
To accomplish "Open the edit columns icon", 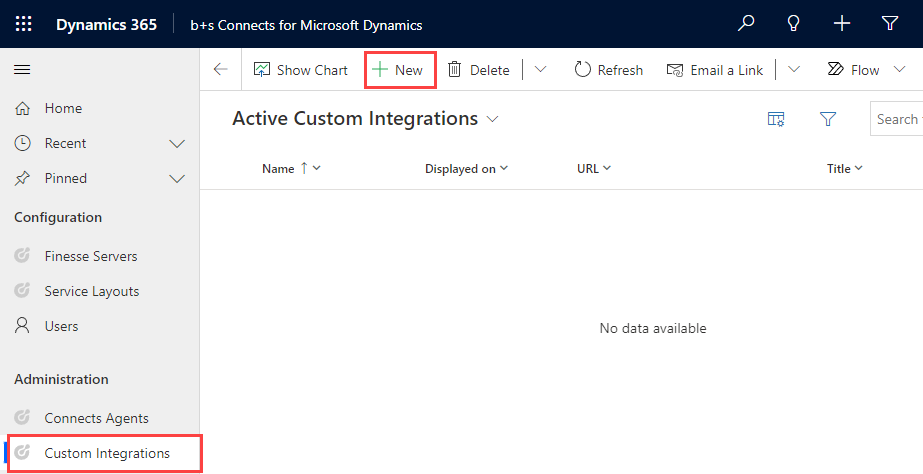I will coord(776,119).
